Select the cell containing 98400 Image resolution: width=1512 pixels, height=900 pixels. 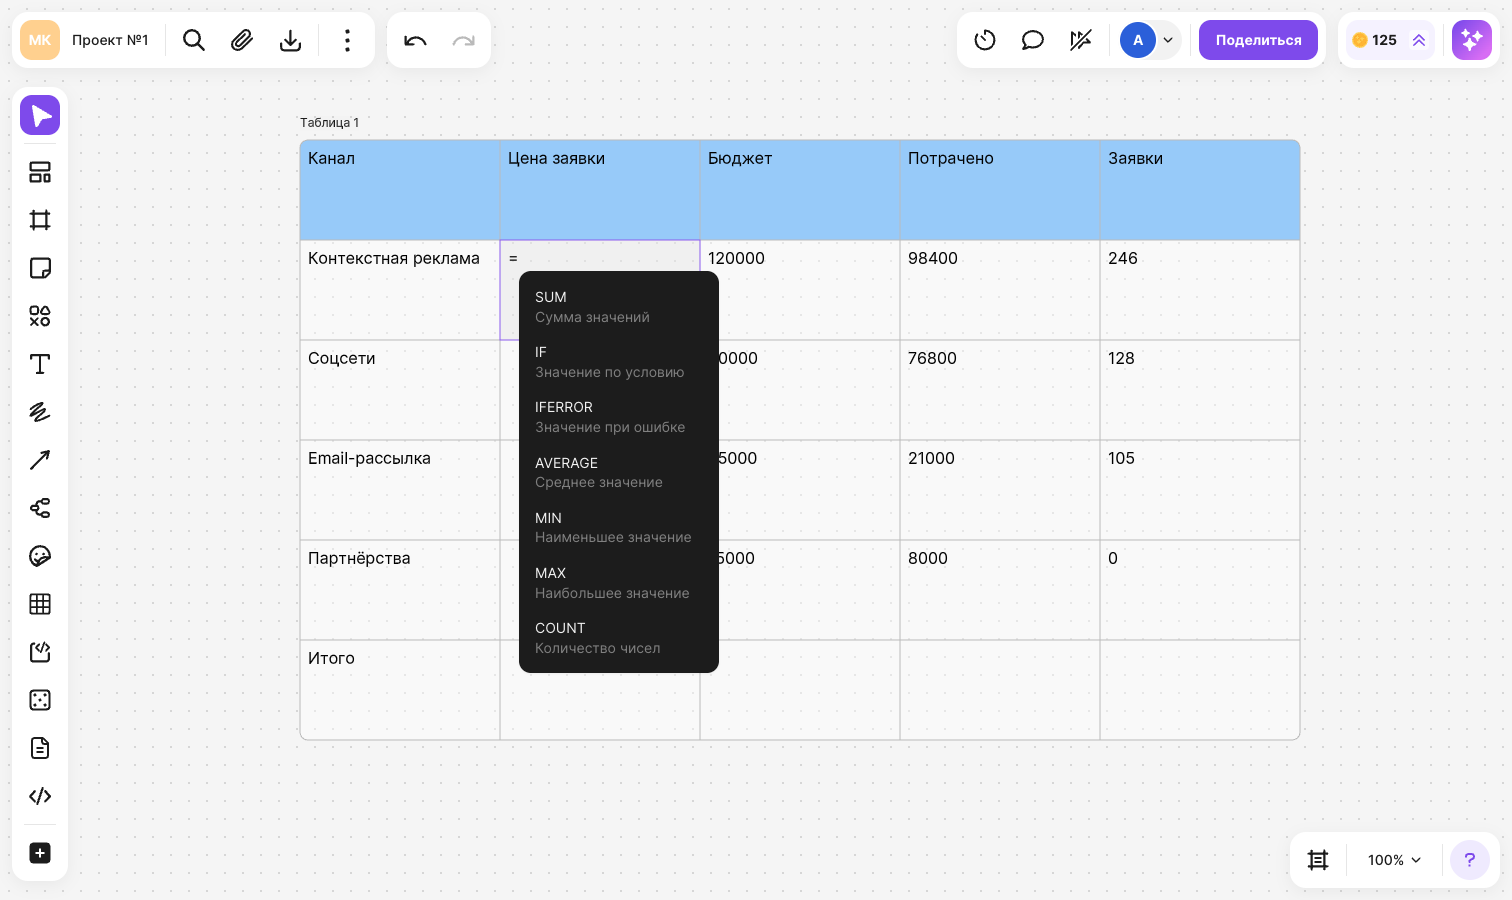pyautogui.click(x=1000, y=290)
